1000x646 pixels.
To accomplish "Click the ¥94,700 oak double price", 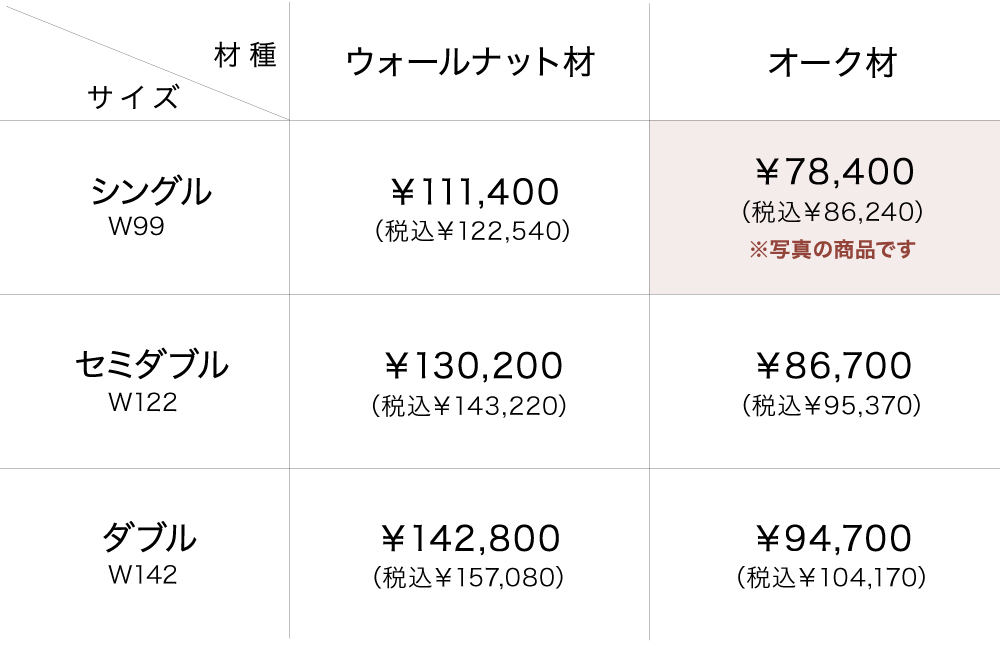I will tap(834, 539).
